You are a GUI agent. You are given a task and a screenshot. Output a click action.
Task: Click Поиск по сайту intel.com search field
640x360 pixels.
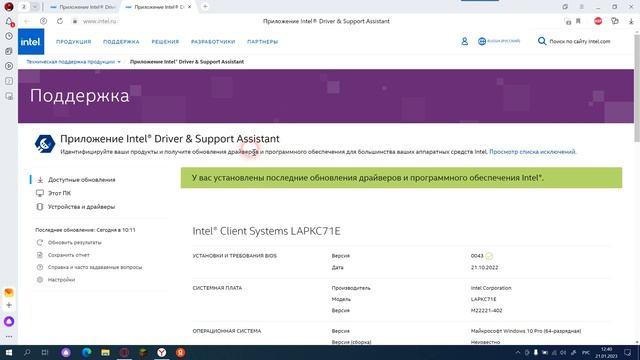[x=580, y=42]
